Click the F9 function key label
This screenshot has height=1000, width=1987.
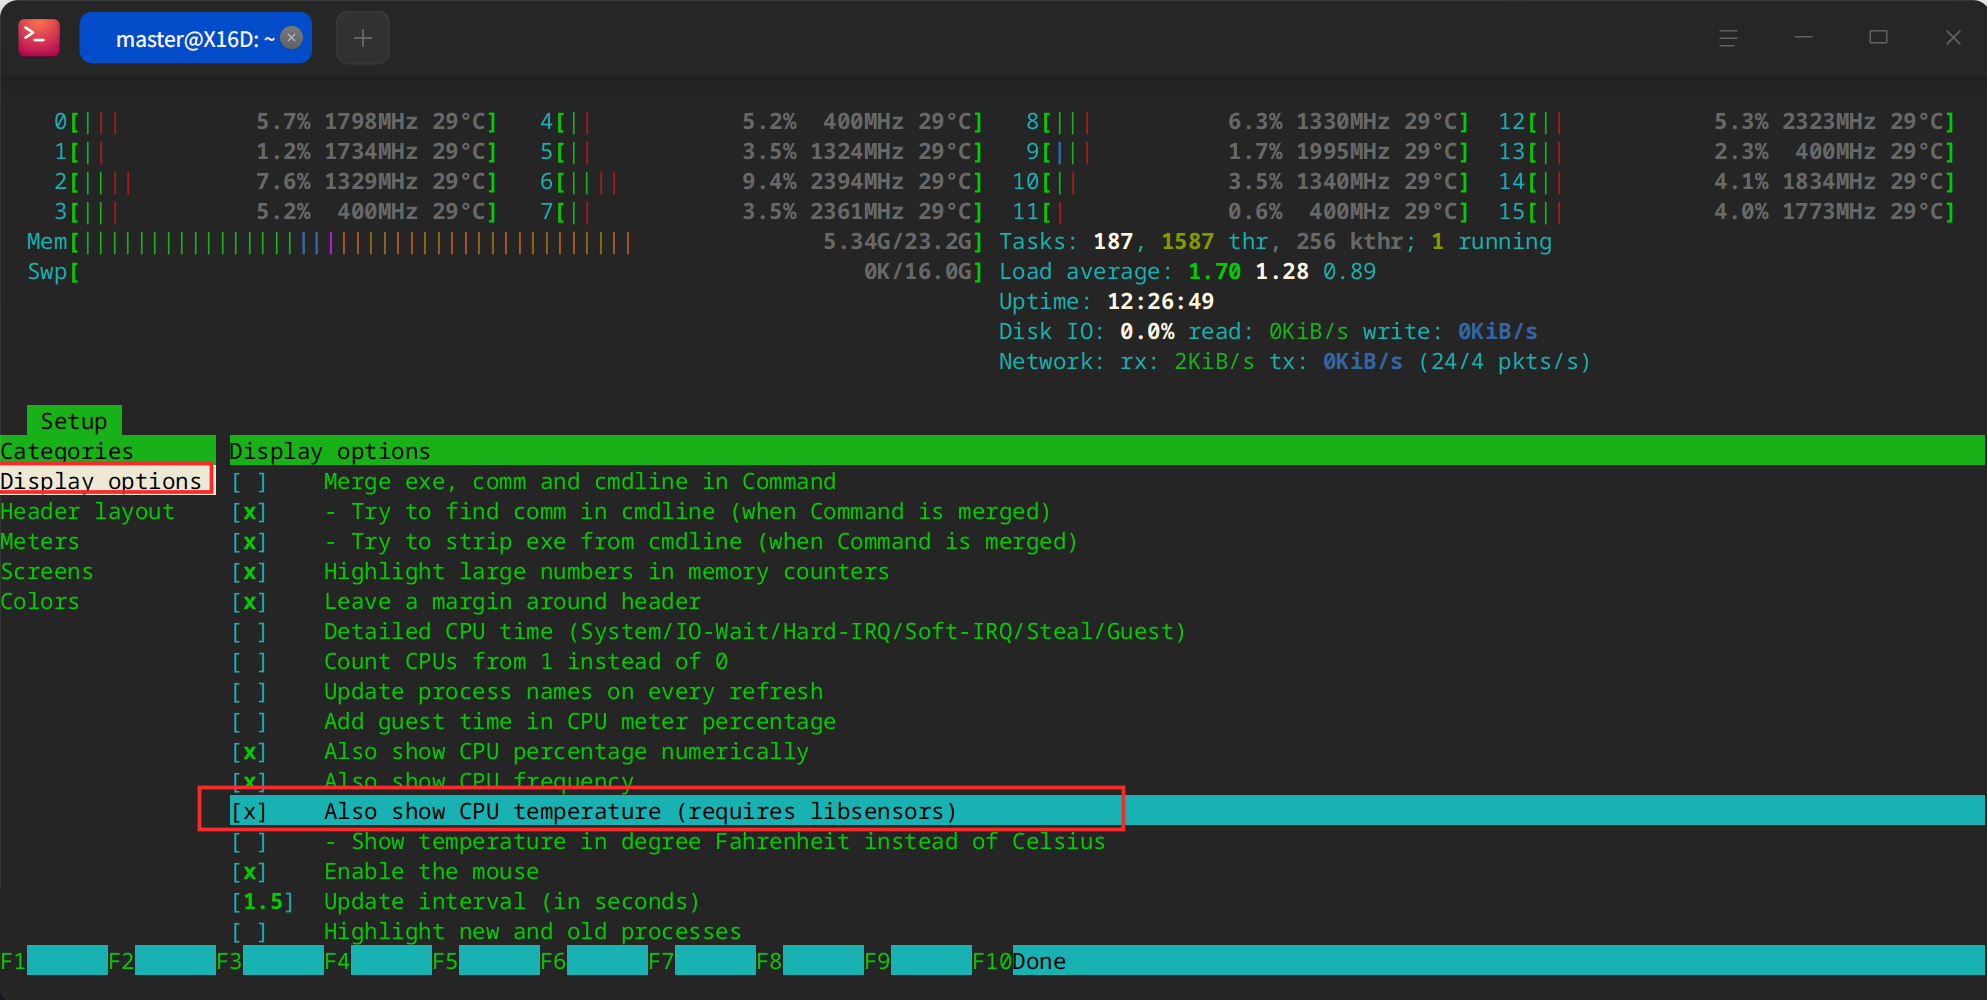pos(877,961)
